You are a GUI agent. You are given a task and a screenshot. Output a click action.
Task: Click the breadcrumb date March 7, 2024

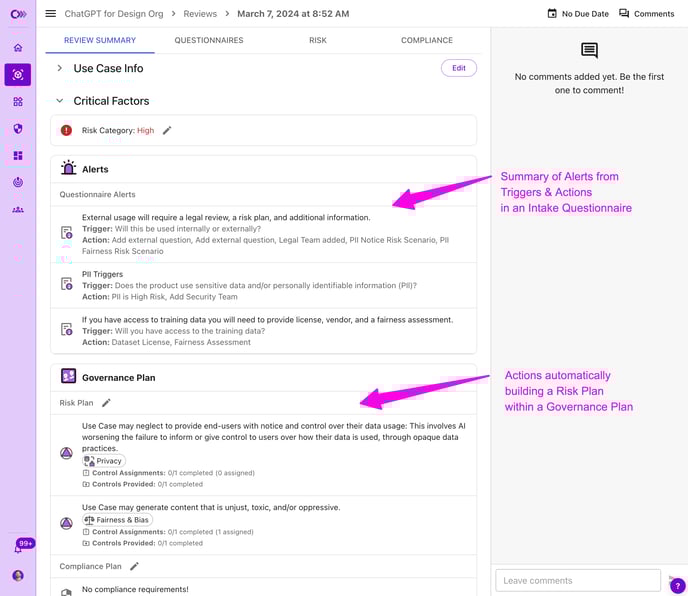pos(293,14)
